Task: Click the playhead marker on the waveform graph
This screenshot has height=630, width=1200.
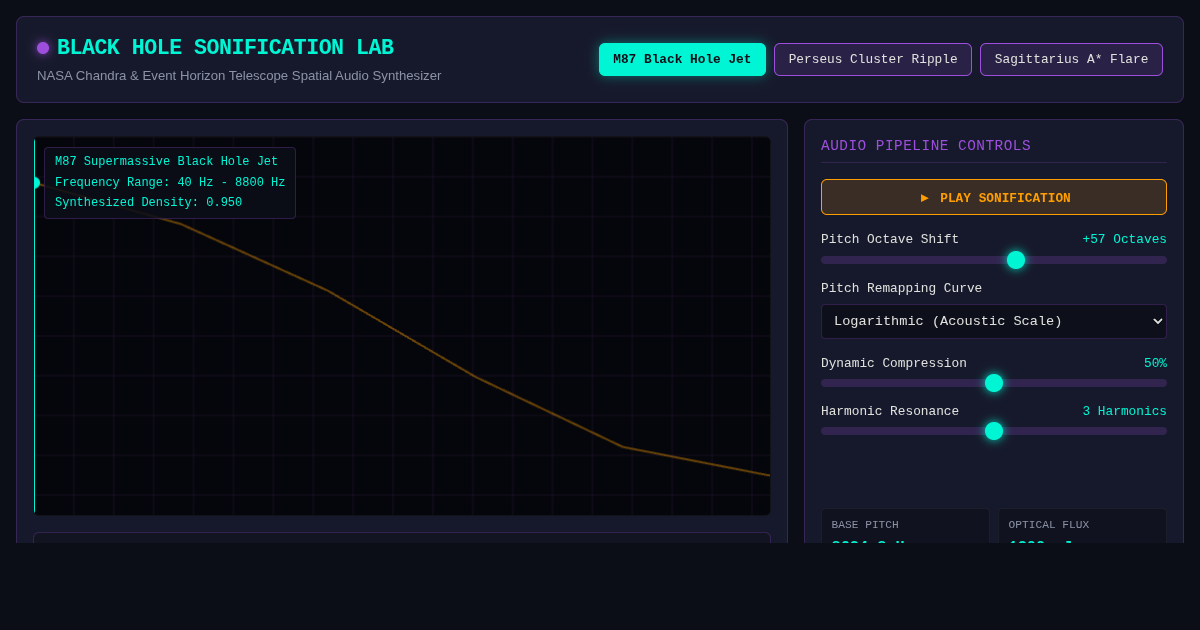Action: click(x=36, y=183)
